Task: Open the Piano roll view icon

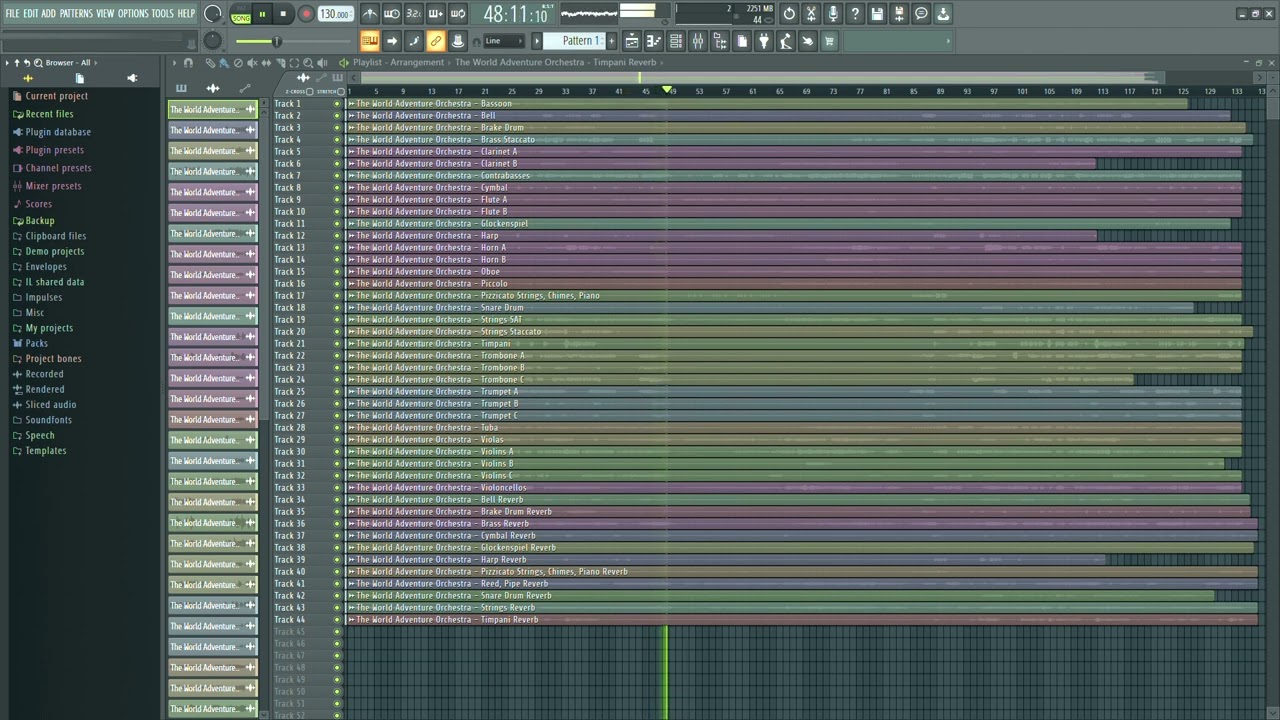Action: click(x=654, y=41)
